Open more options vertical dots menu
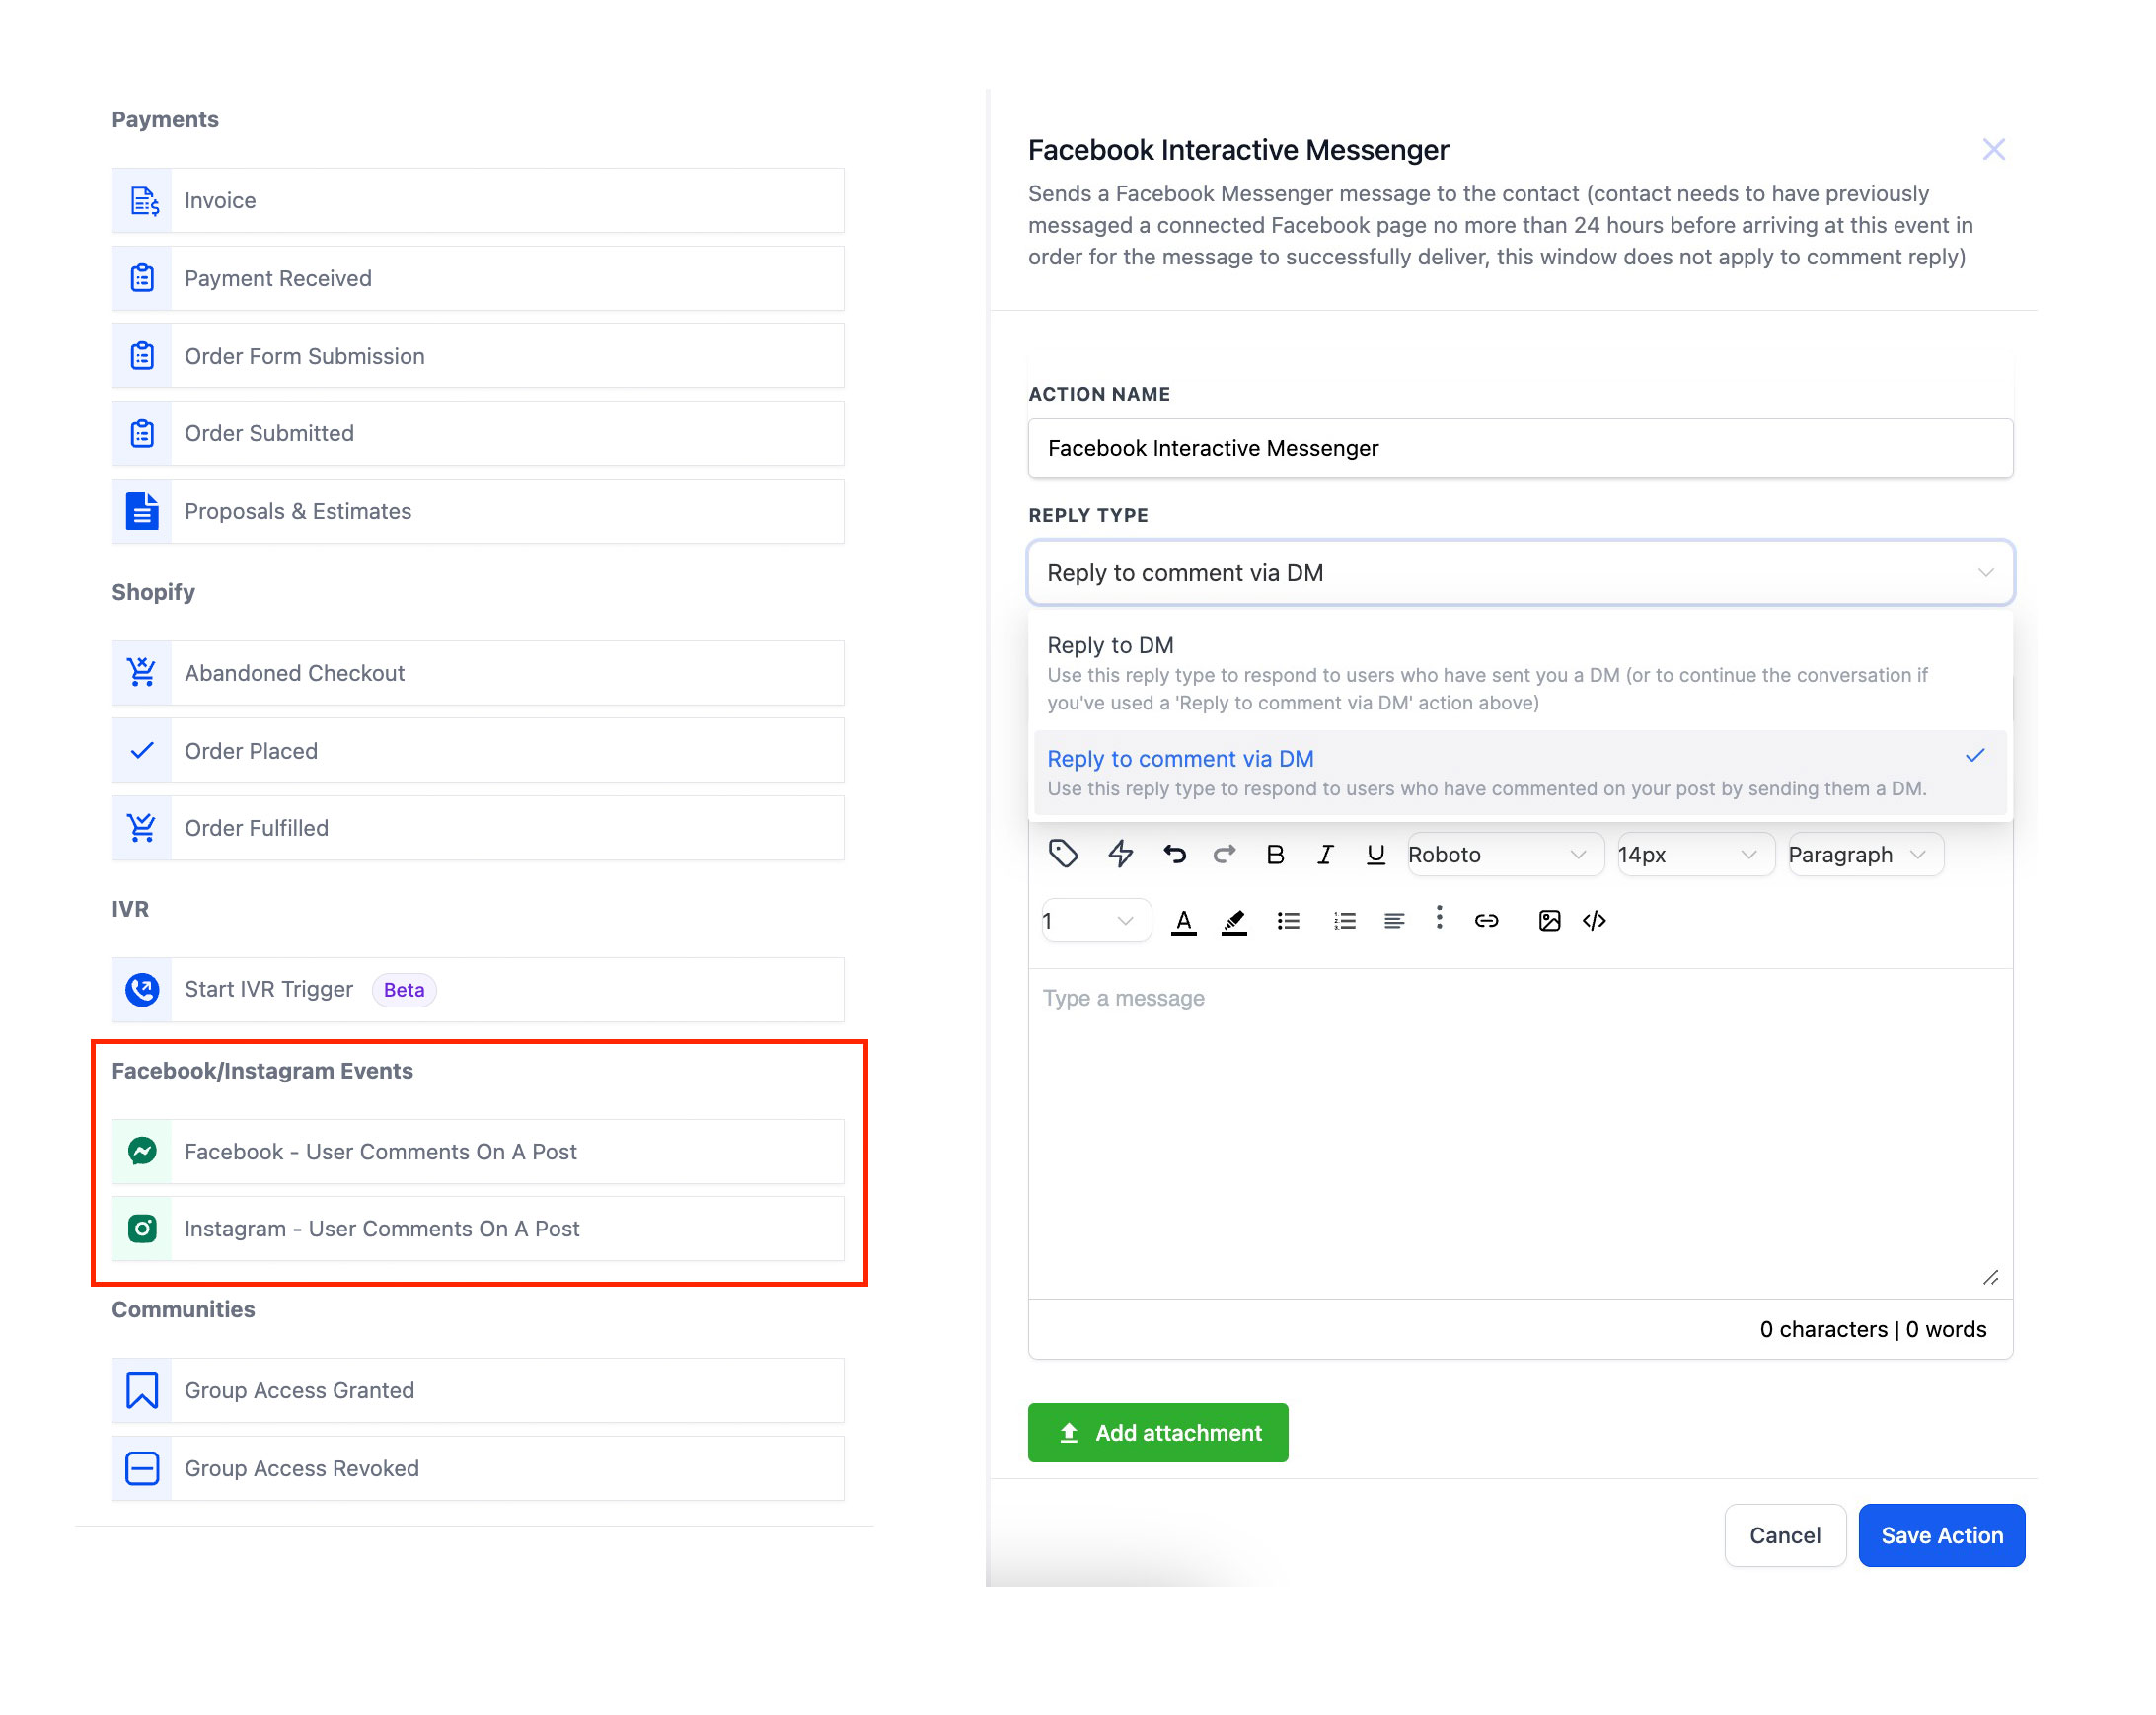This screenshot has width=2156, height=1715. point(1438,918)
